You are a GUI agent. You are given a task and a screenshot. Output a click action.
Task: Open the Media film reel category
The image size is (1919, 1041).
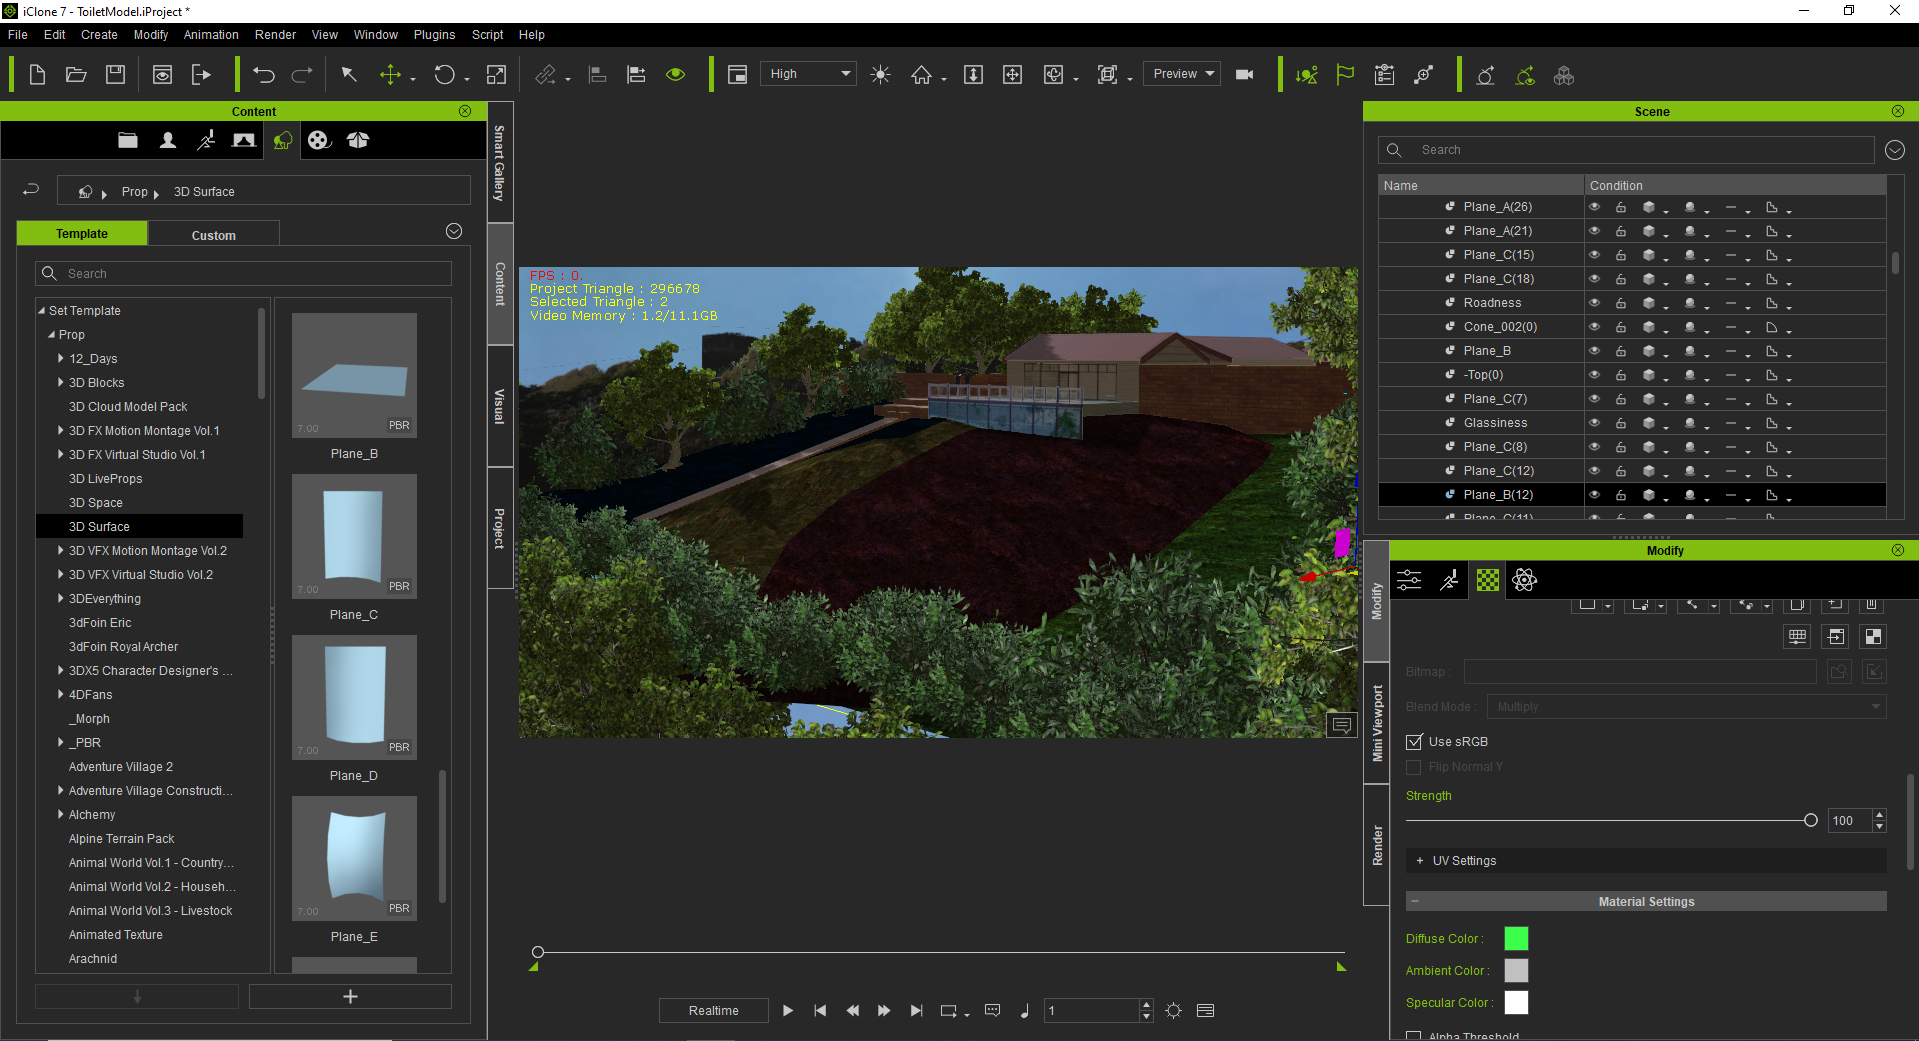click(319, 141)
